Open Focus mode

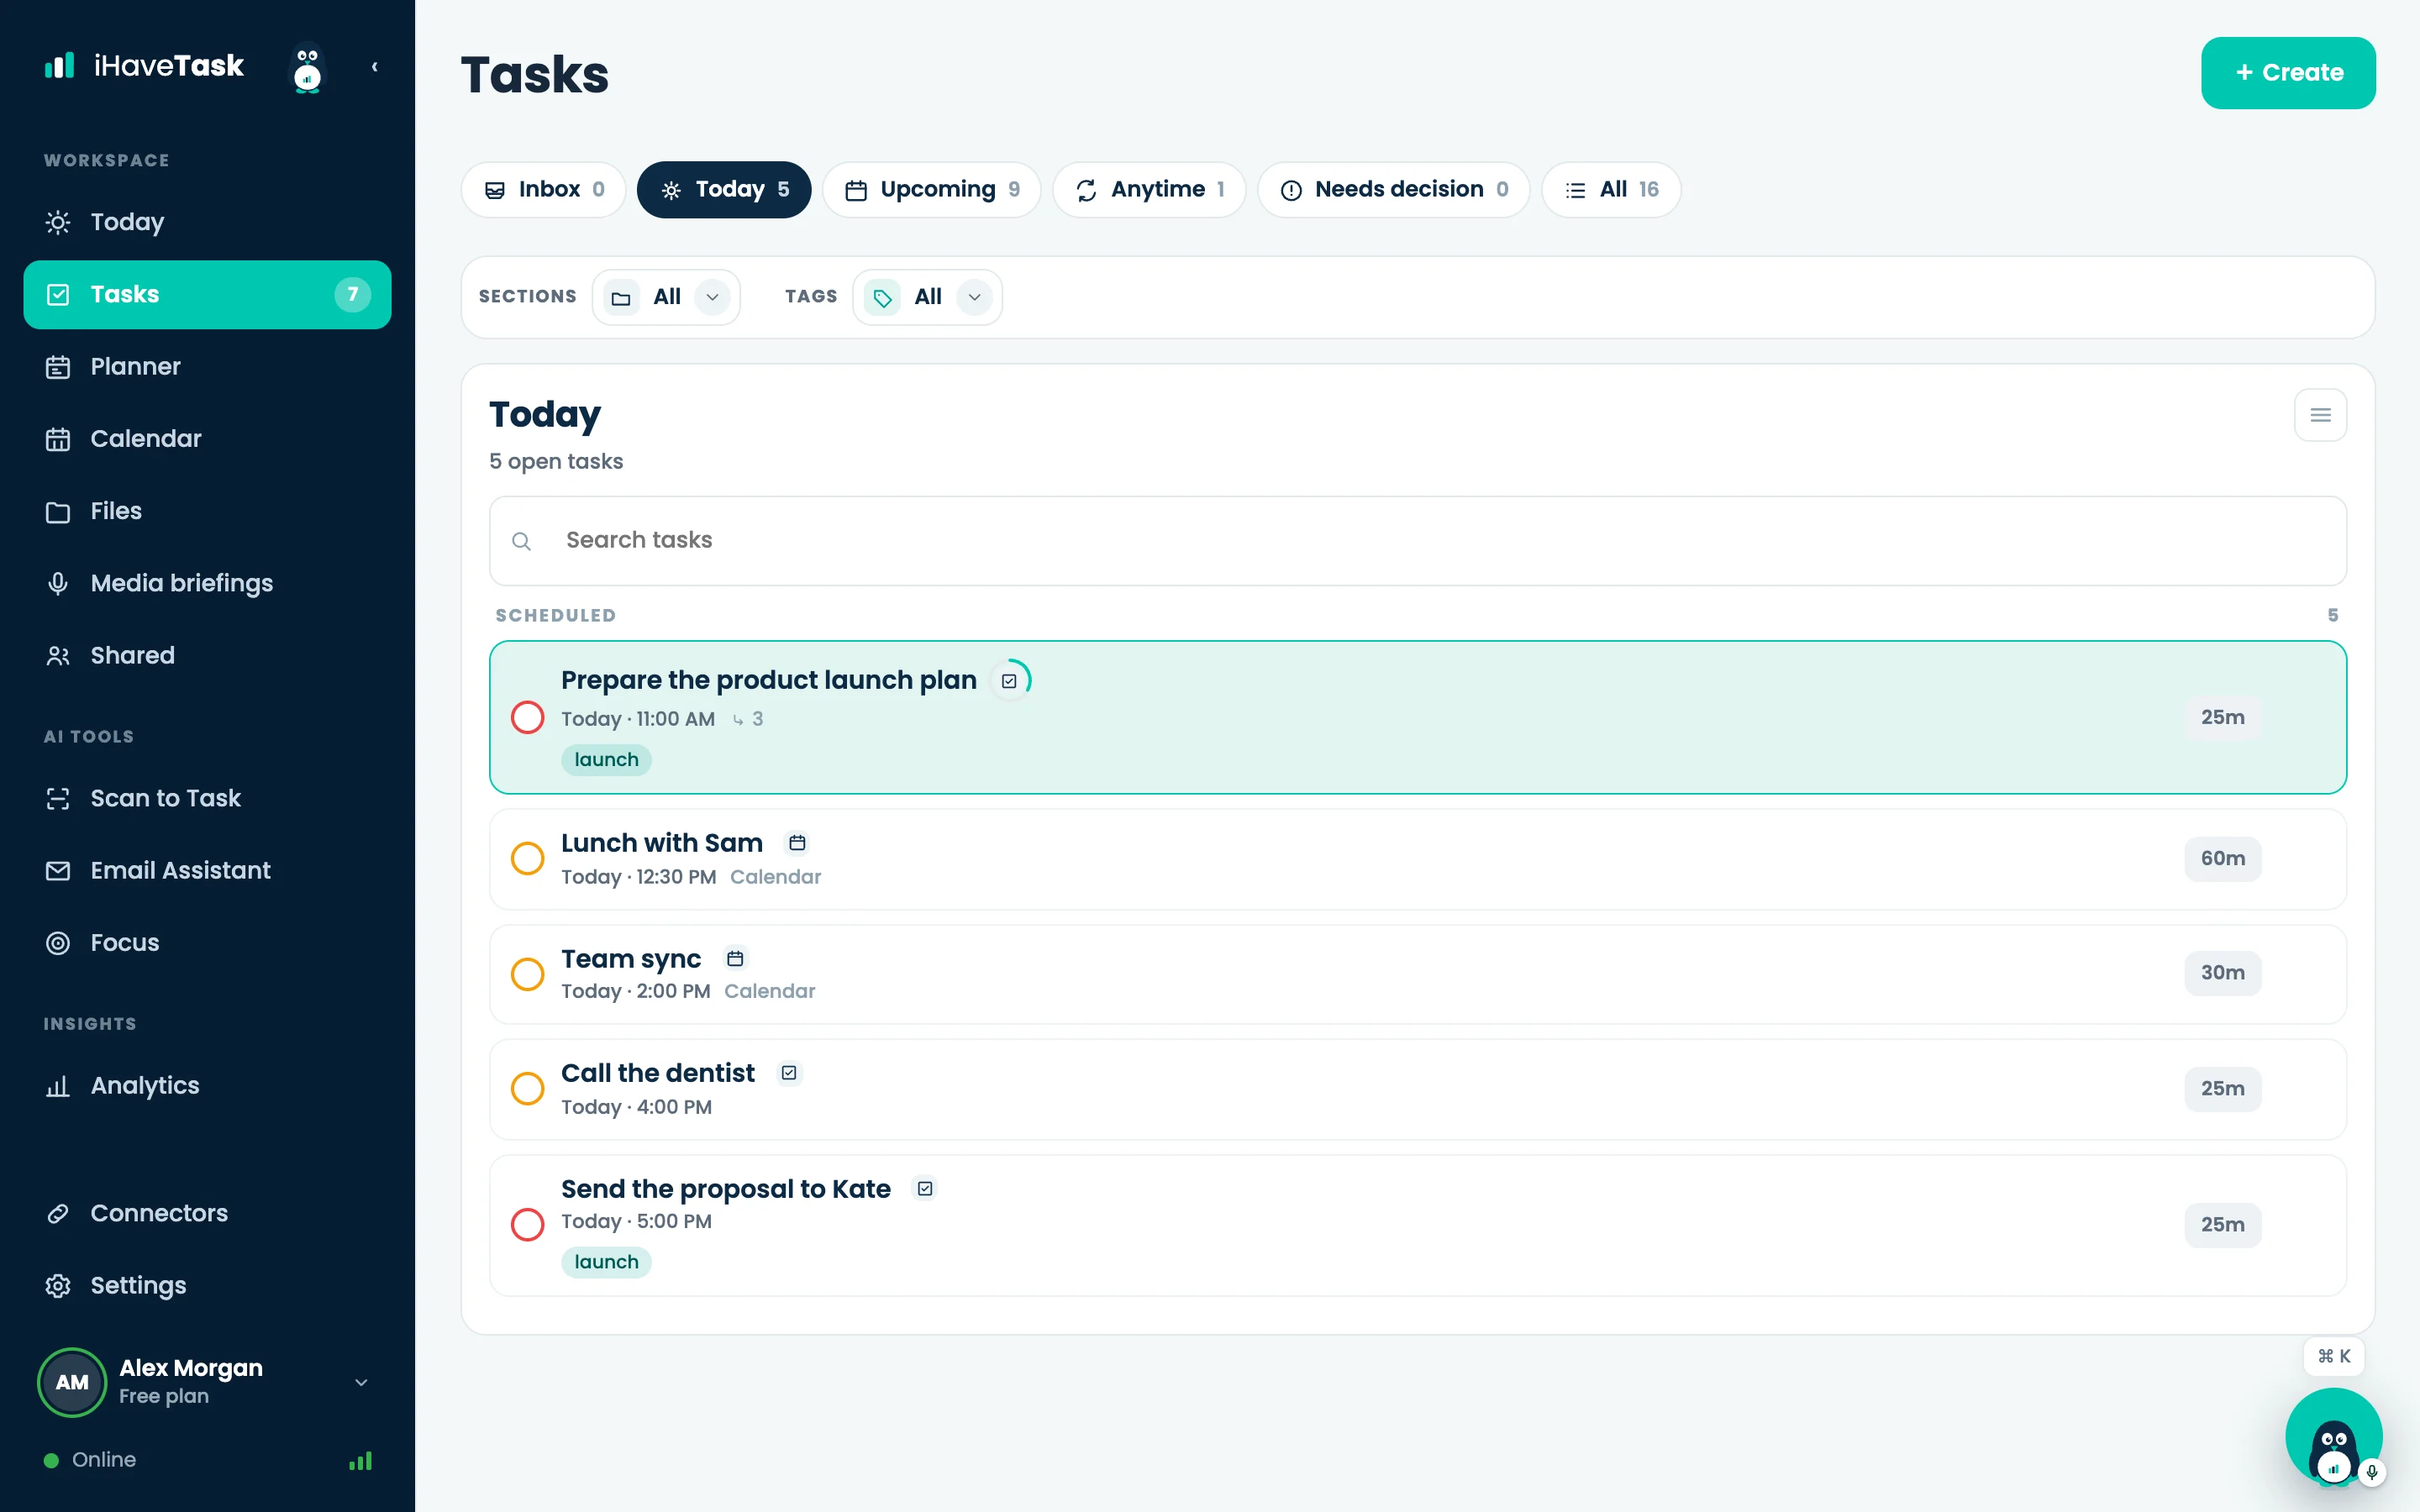click(x=207, y=942)
